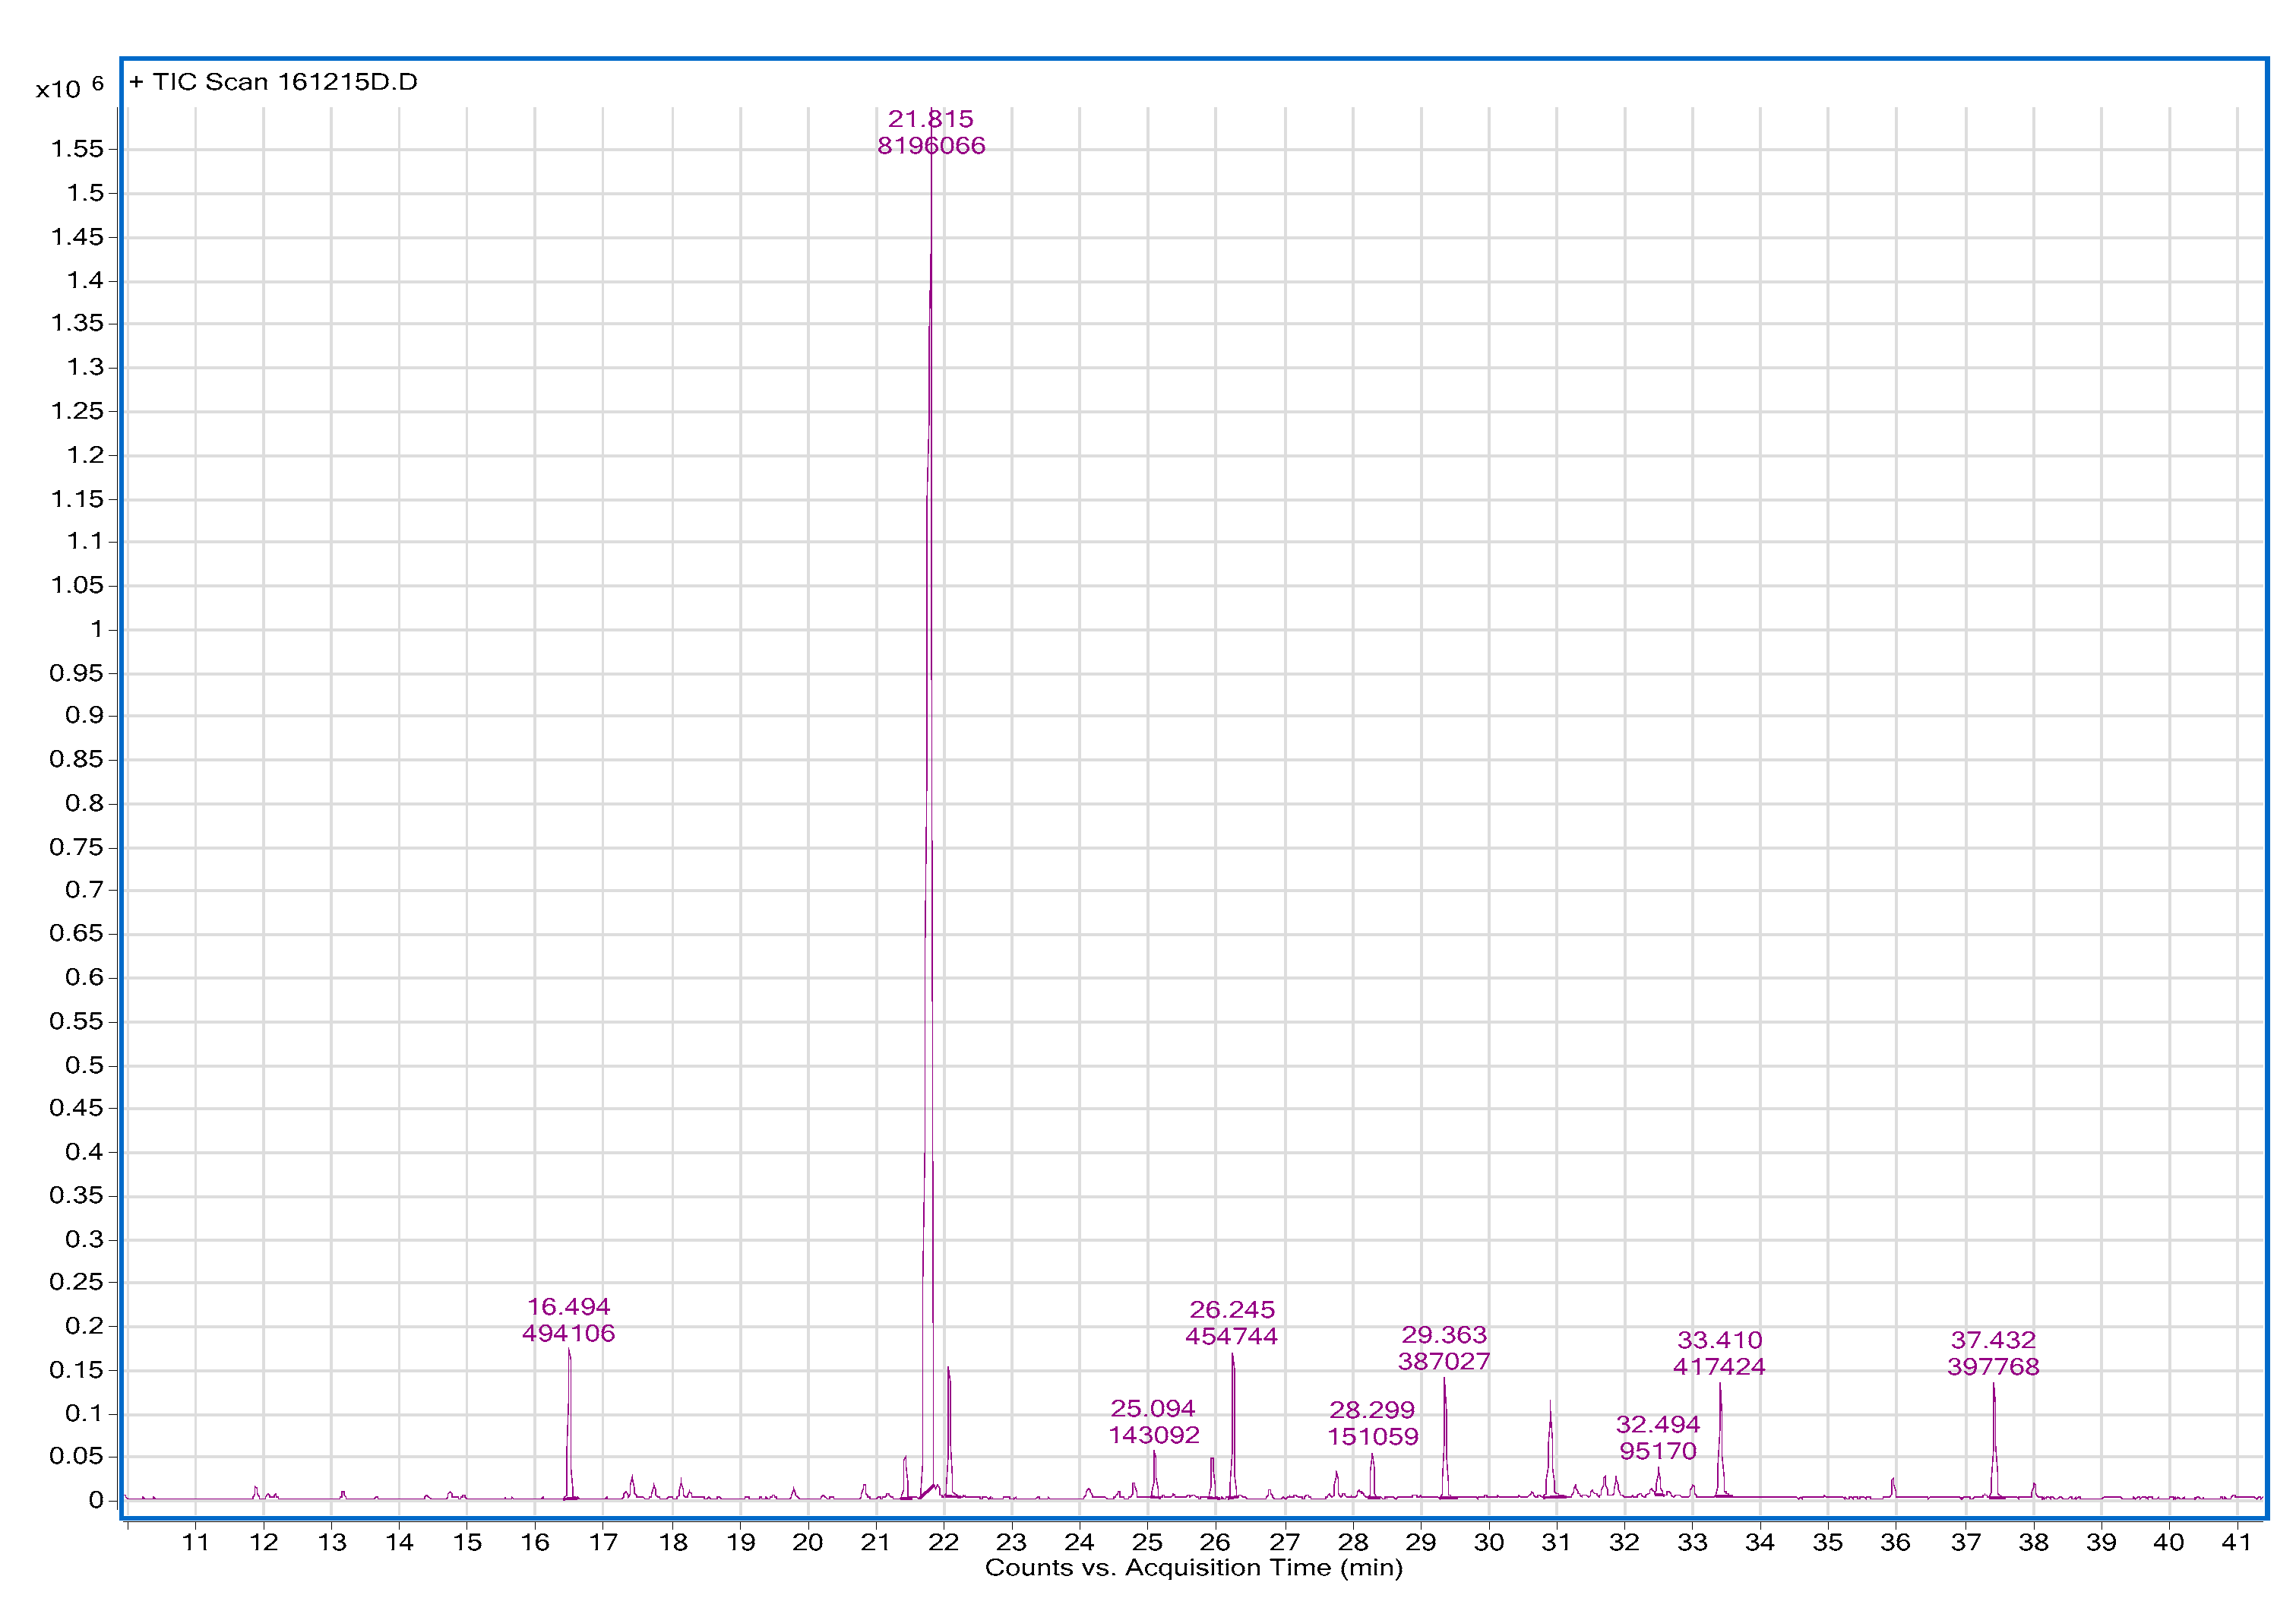2296x1611 pixels.
Task: Click the peak area value 494106
Action: coord(568,1333)
